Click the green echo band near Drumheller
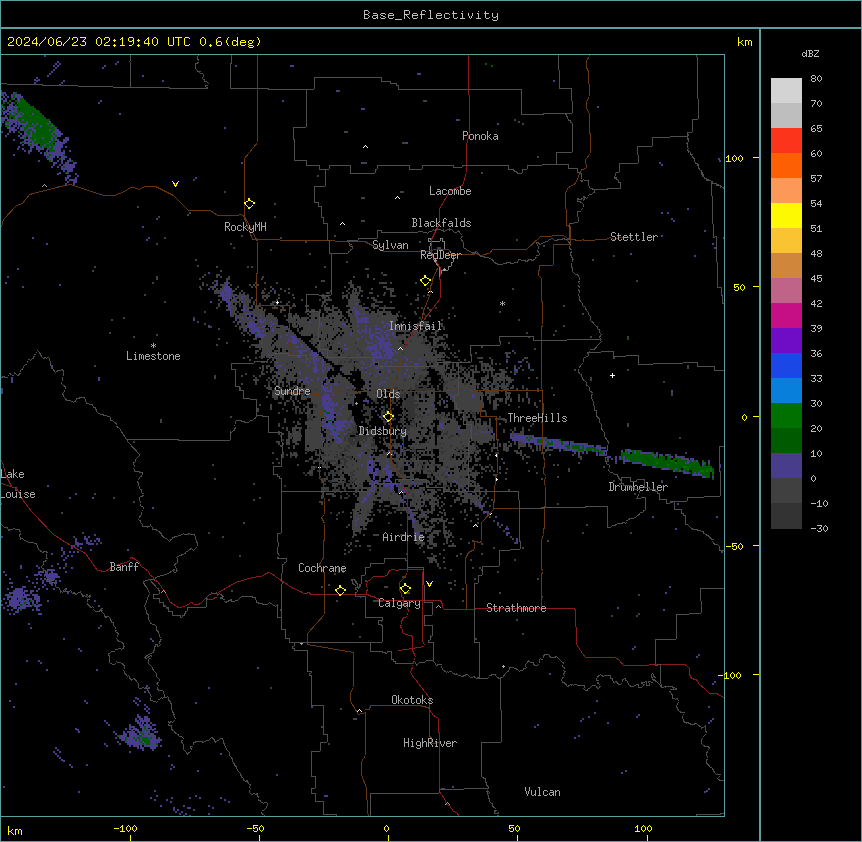The height and width of the screenshot is (842, 862). pos(667,463)
